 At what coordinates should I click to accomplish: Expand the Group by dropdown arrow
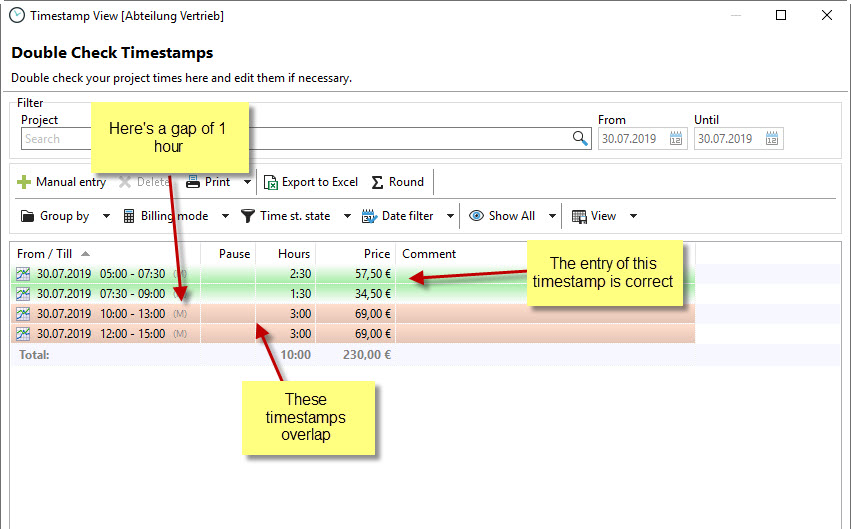click(x=107, y=216)
